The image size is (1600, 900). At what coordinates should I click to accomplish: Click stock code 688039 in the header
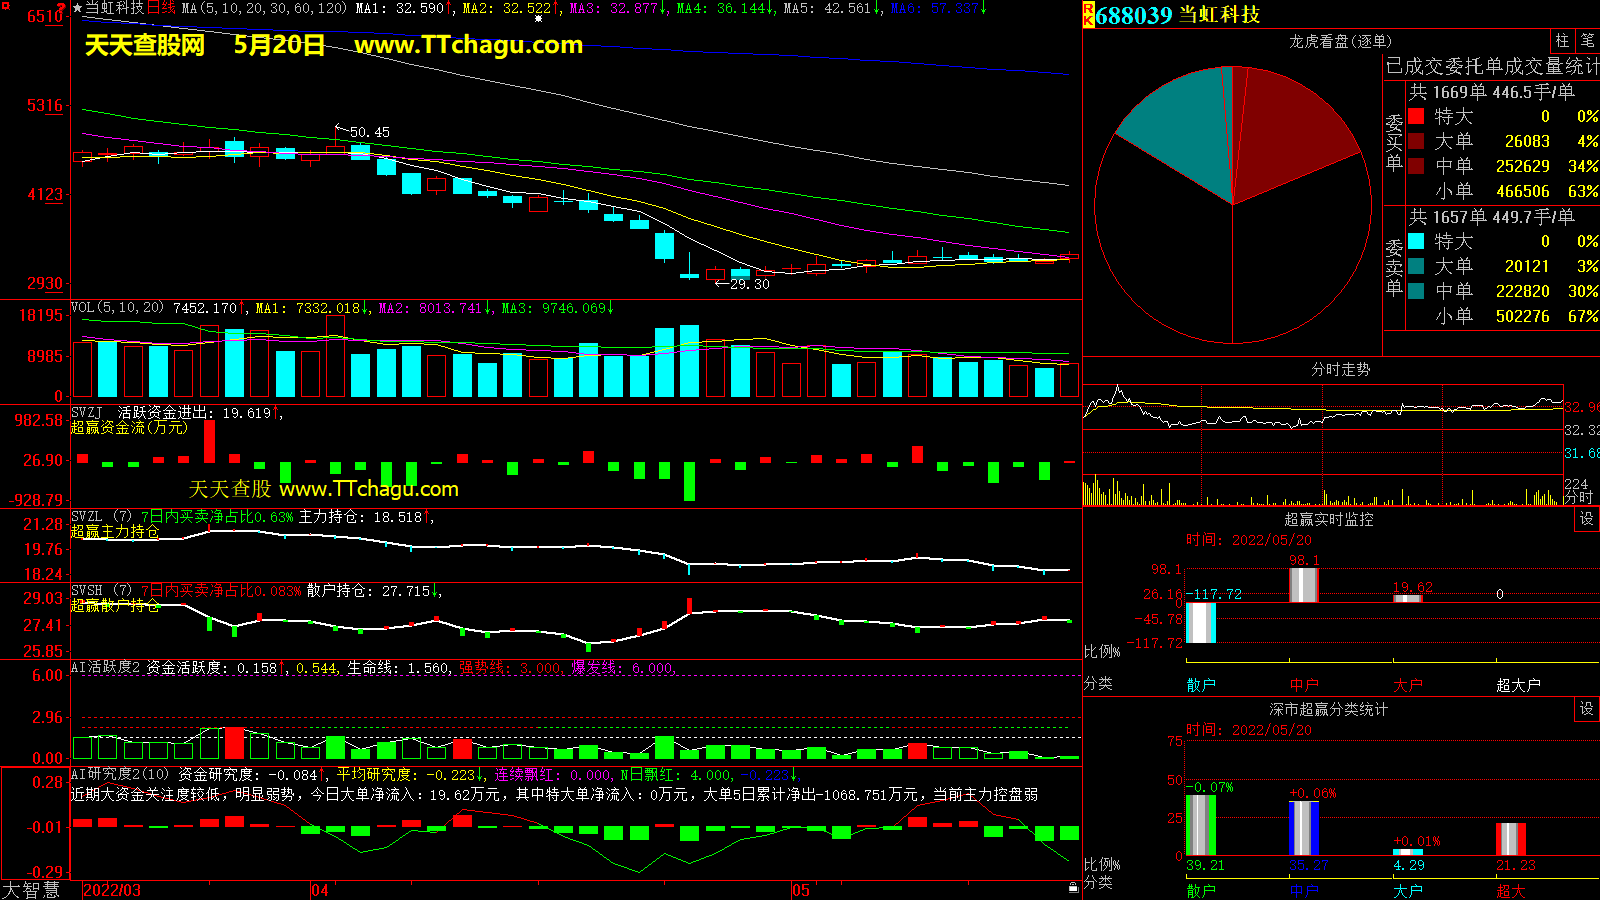[1134, 15]
